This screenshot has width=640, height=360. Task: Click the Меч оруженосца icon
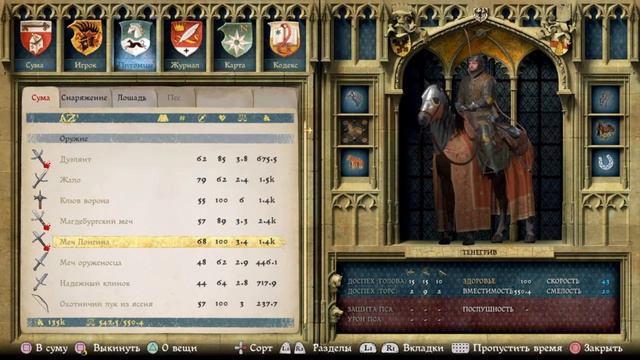pos(40,262)
